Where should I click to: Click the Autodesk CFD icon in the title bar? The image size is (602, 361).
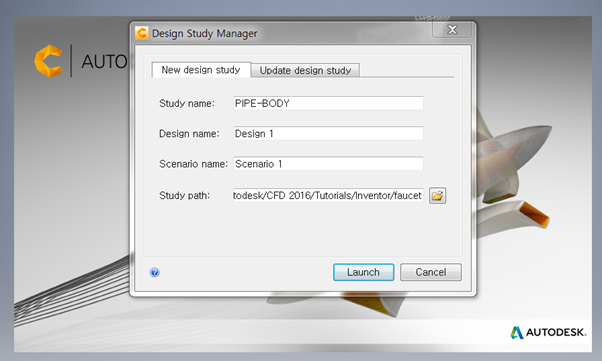point(142,33)
